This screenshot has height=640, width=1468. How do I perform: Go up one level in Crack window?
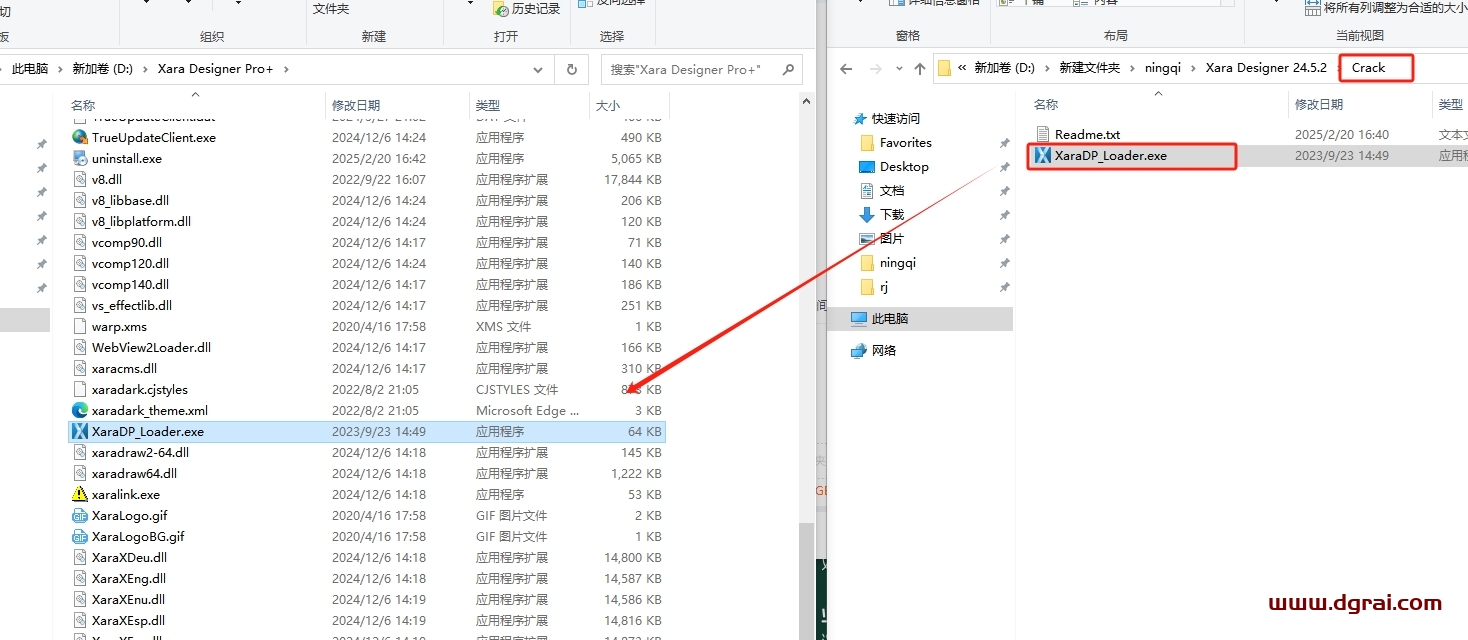coord(920,68)
